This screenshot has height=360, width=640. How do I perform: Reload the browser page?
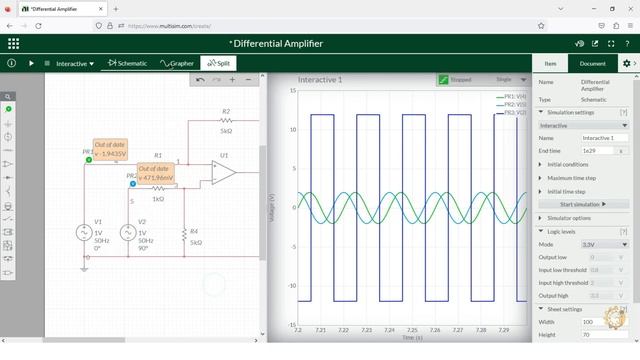pos(38,26)
